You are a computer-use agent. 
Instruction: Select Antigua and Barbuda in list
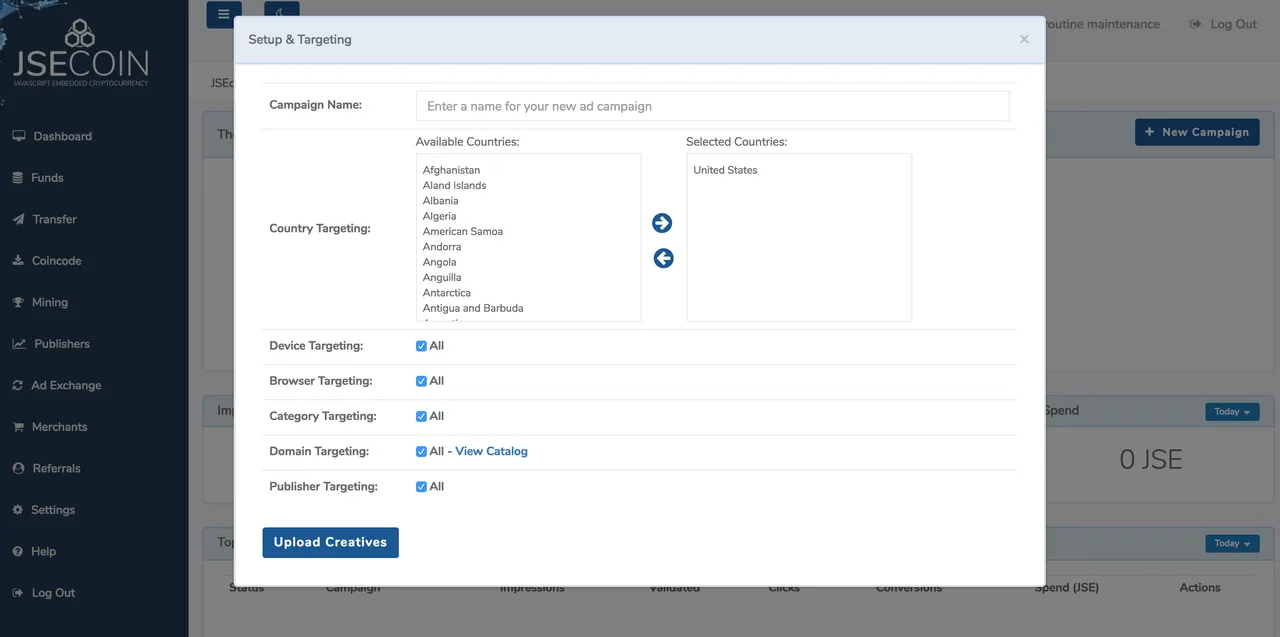473,308
